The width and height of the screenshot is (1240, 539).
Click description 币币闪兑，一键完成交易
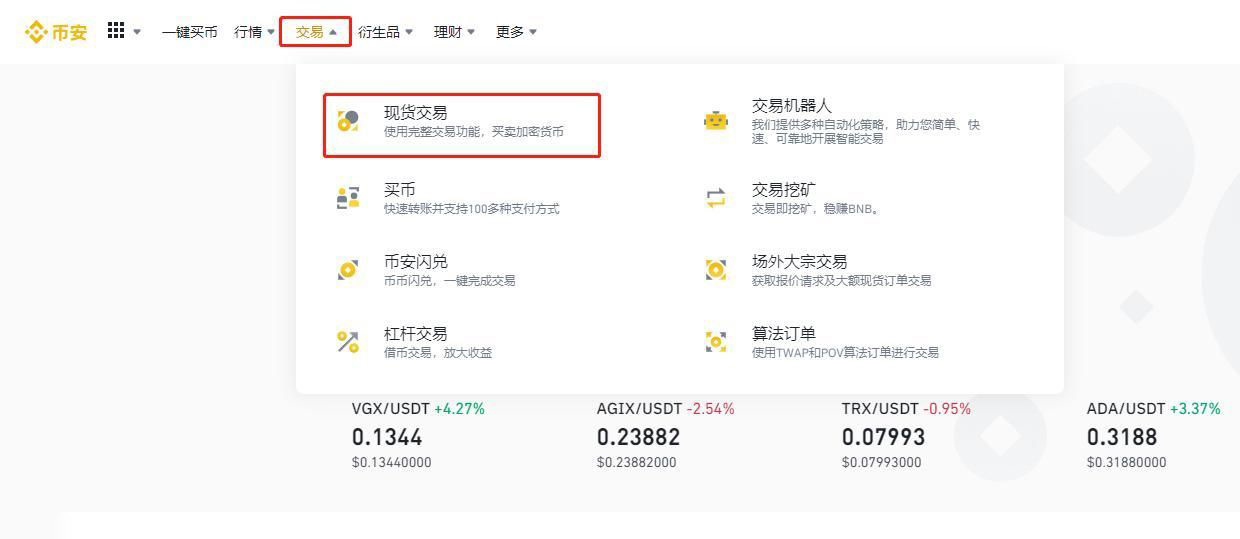coord(450,281)
